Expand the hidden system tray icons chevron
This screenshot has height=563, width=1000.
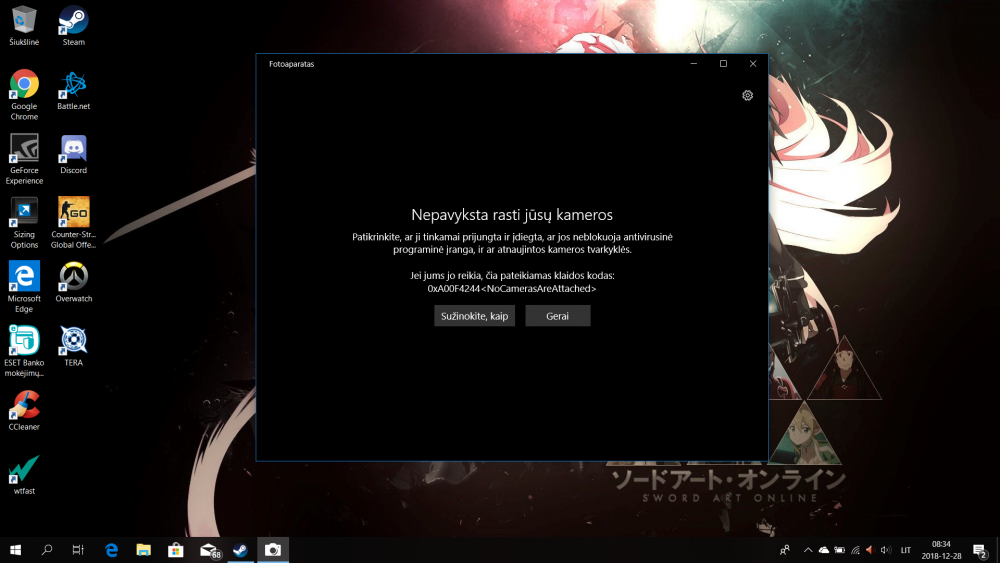808,550
